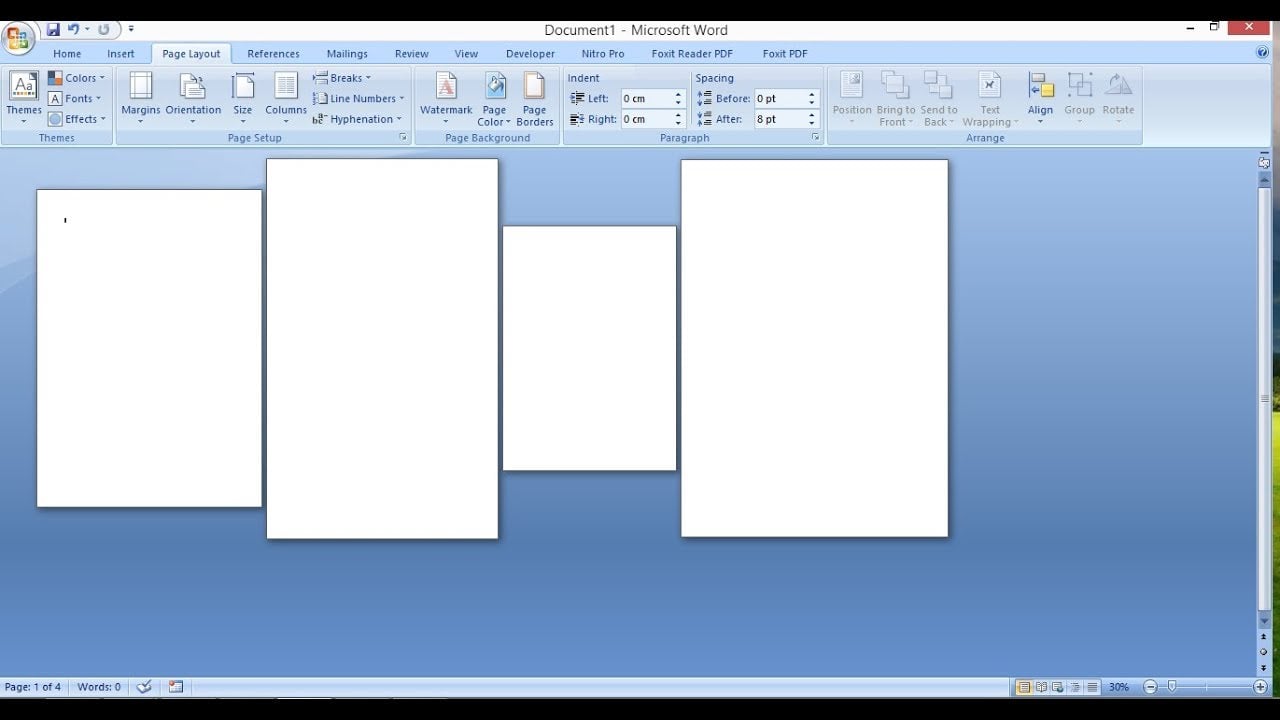Click the Zoom Out minus button
Viewport: 1280px width, 720px height.
tap(1150, 687)
